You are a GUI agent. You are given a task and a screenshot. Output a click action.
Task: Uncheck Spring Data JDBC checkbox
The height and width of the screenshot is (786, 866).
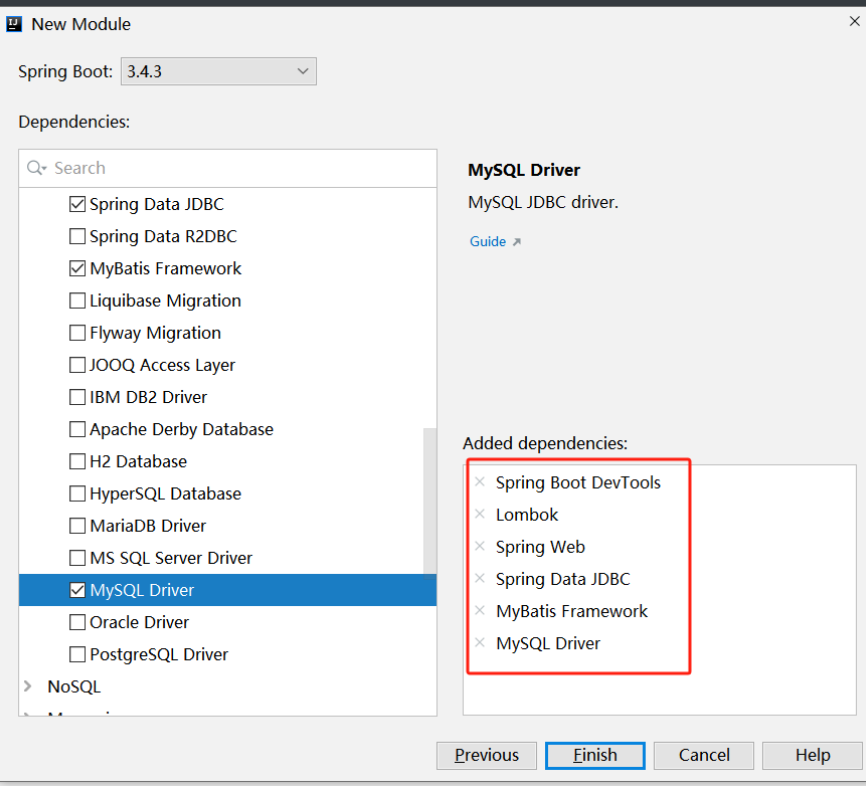tap(77, 204)
